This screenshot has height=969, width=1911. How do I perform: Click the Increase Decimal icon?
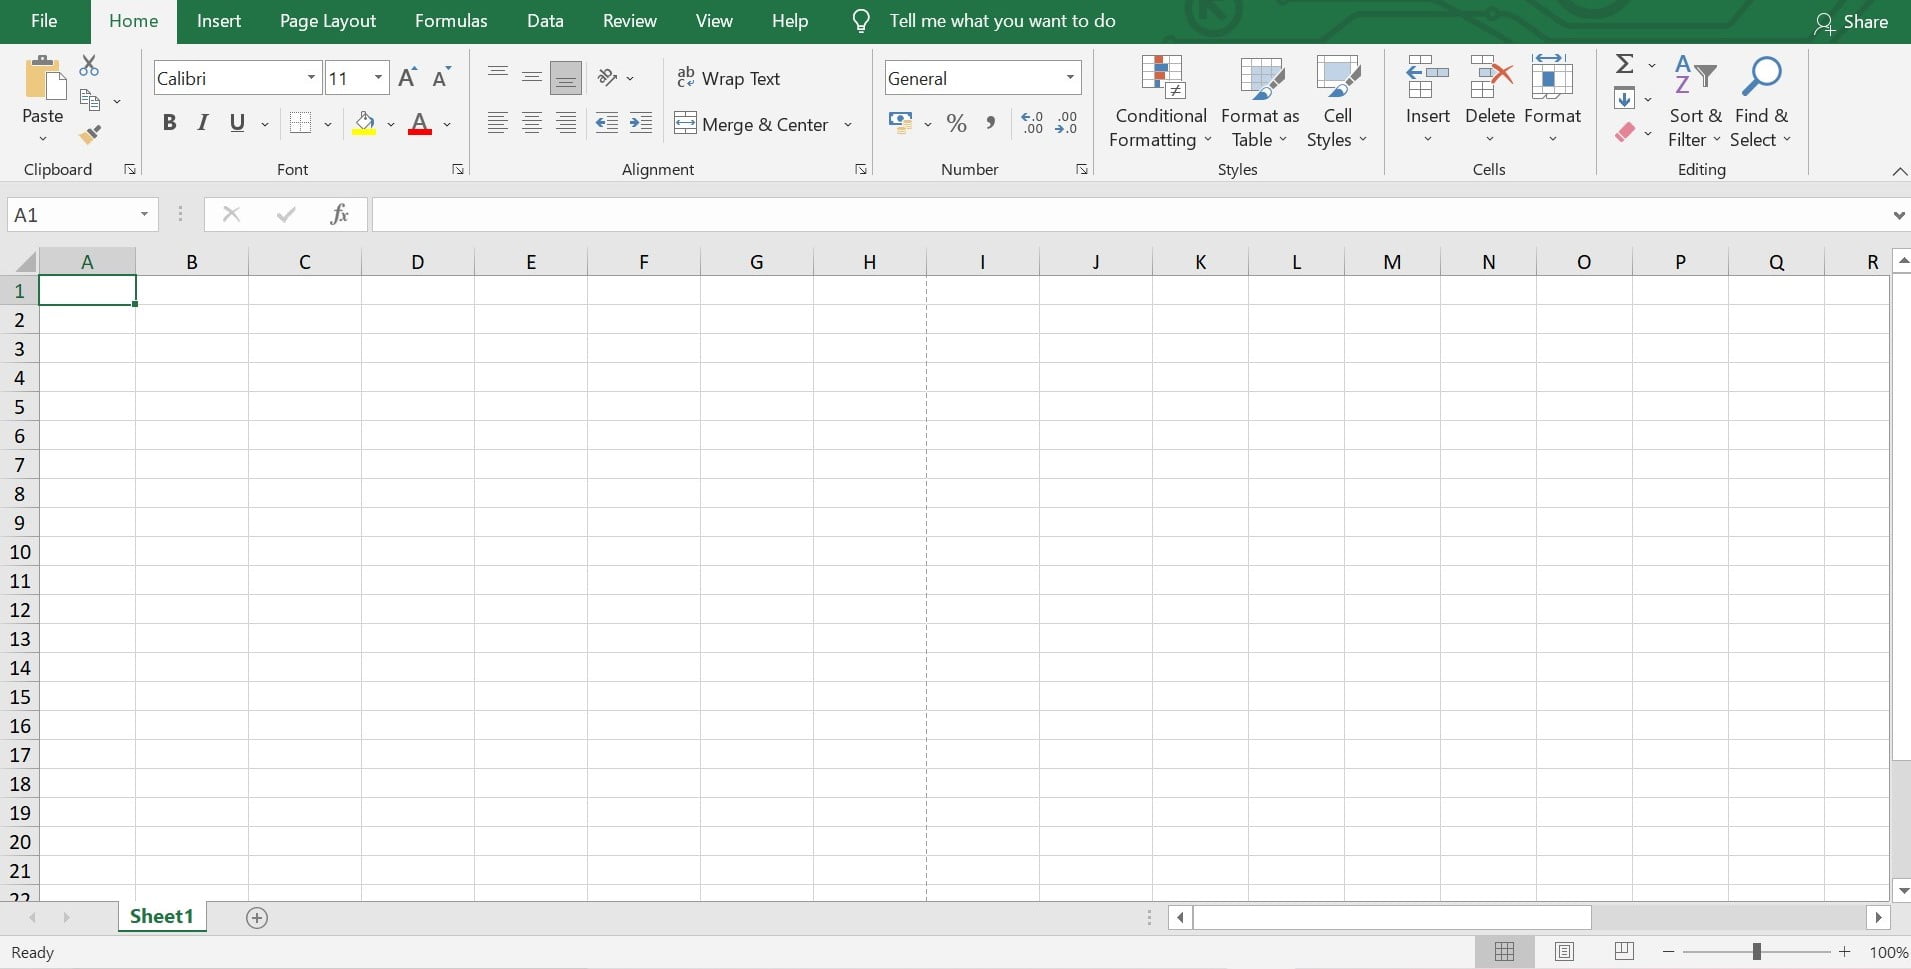pos(1031,123)
